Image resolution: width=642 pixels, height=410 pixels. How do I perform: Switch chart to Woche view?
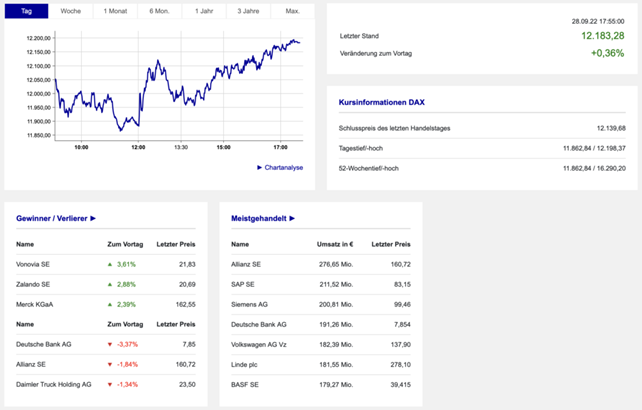pyautogui.click(x=71, y=10)
